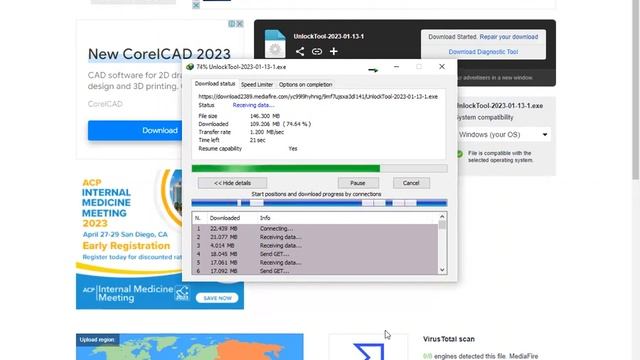Click the plus icon to save file to account
Image resolution: width=640 pixels, height=360 pixels.
[x=333, y=51]
